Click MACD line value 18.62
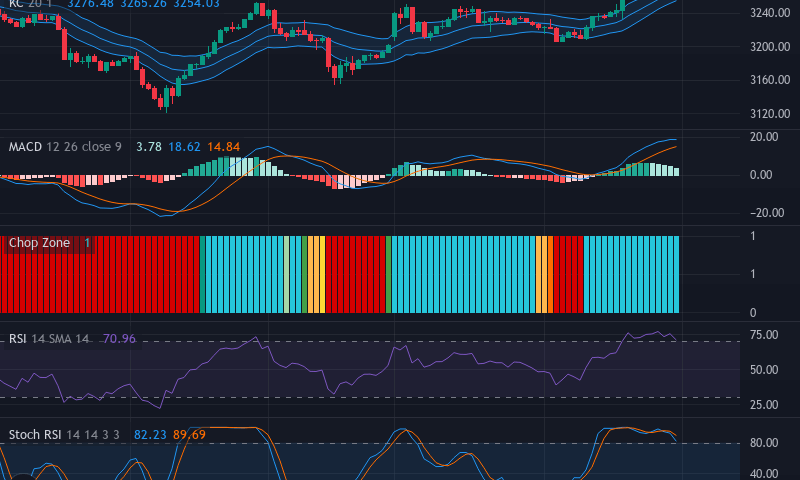800x480 pixels. click(184, 147)
